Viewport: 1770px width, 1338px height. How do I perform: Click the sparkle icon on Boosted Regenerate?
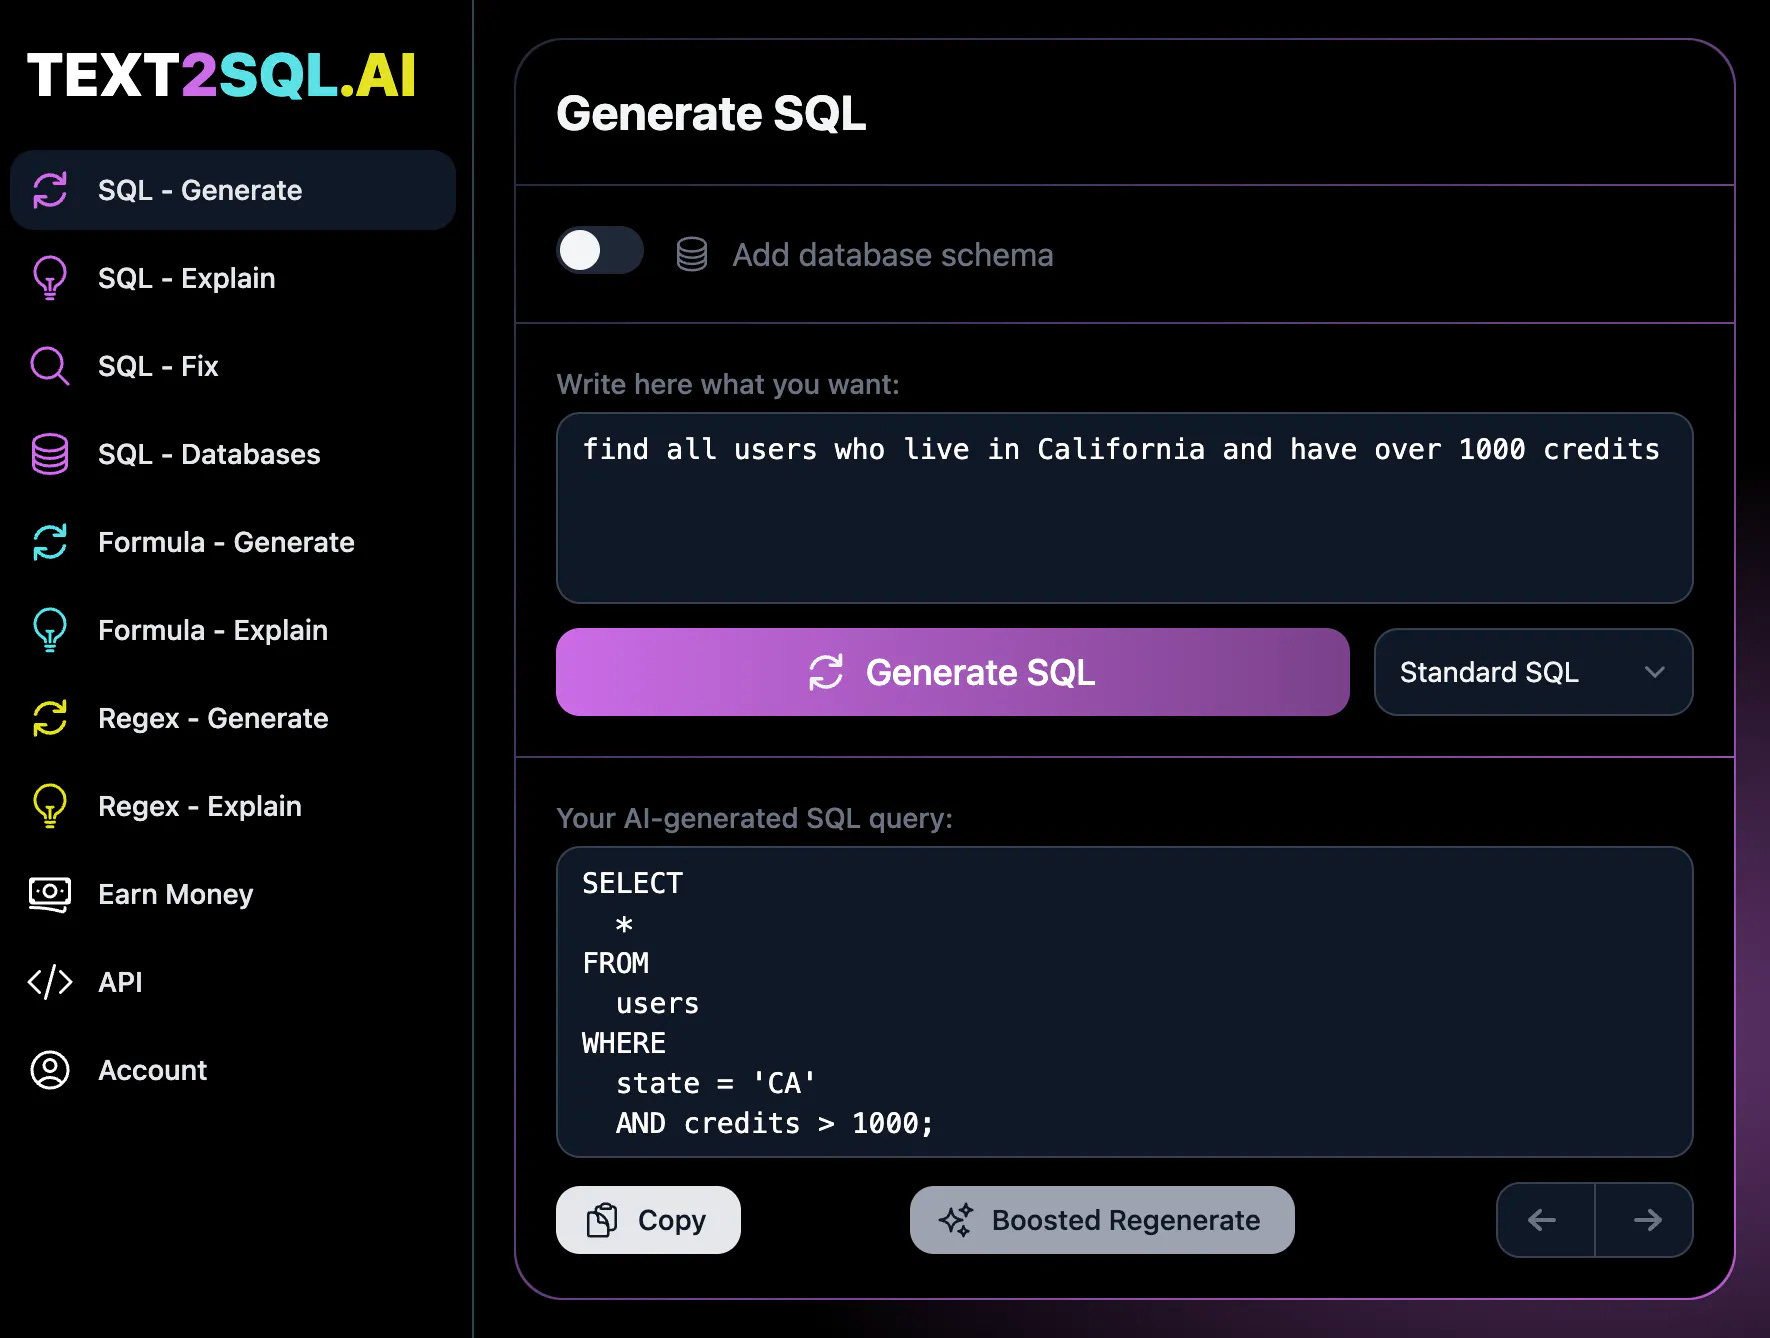955,1220
